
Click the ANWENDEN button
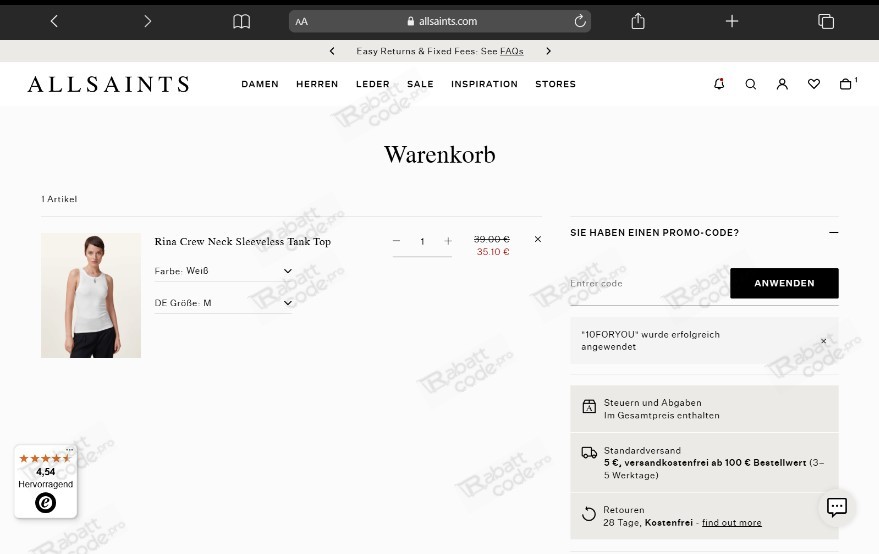click(x=784, y=283)
